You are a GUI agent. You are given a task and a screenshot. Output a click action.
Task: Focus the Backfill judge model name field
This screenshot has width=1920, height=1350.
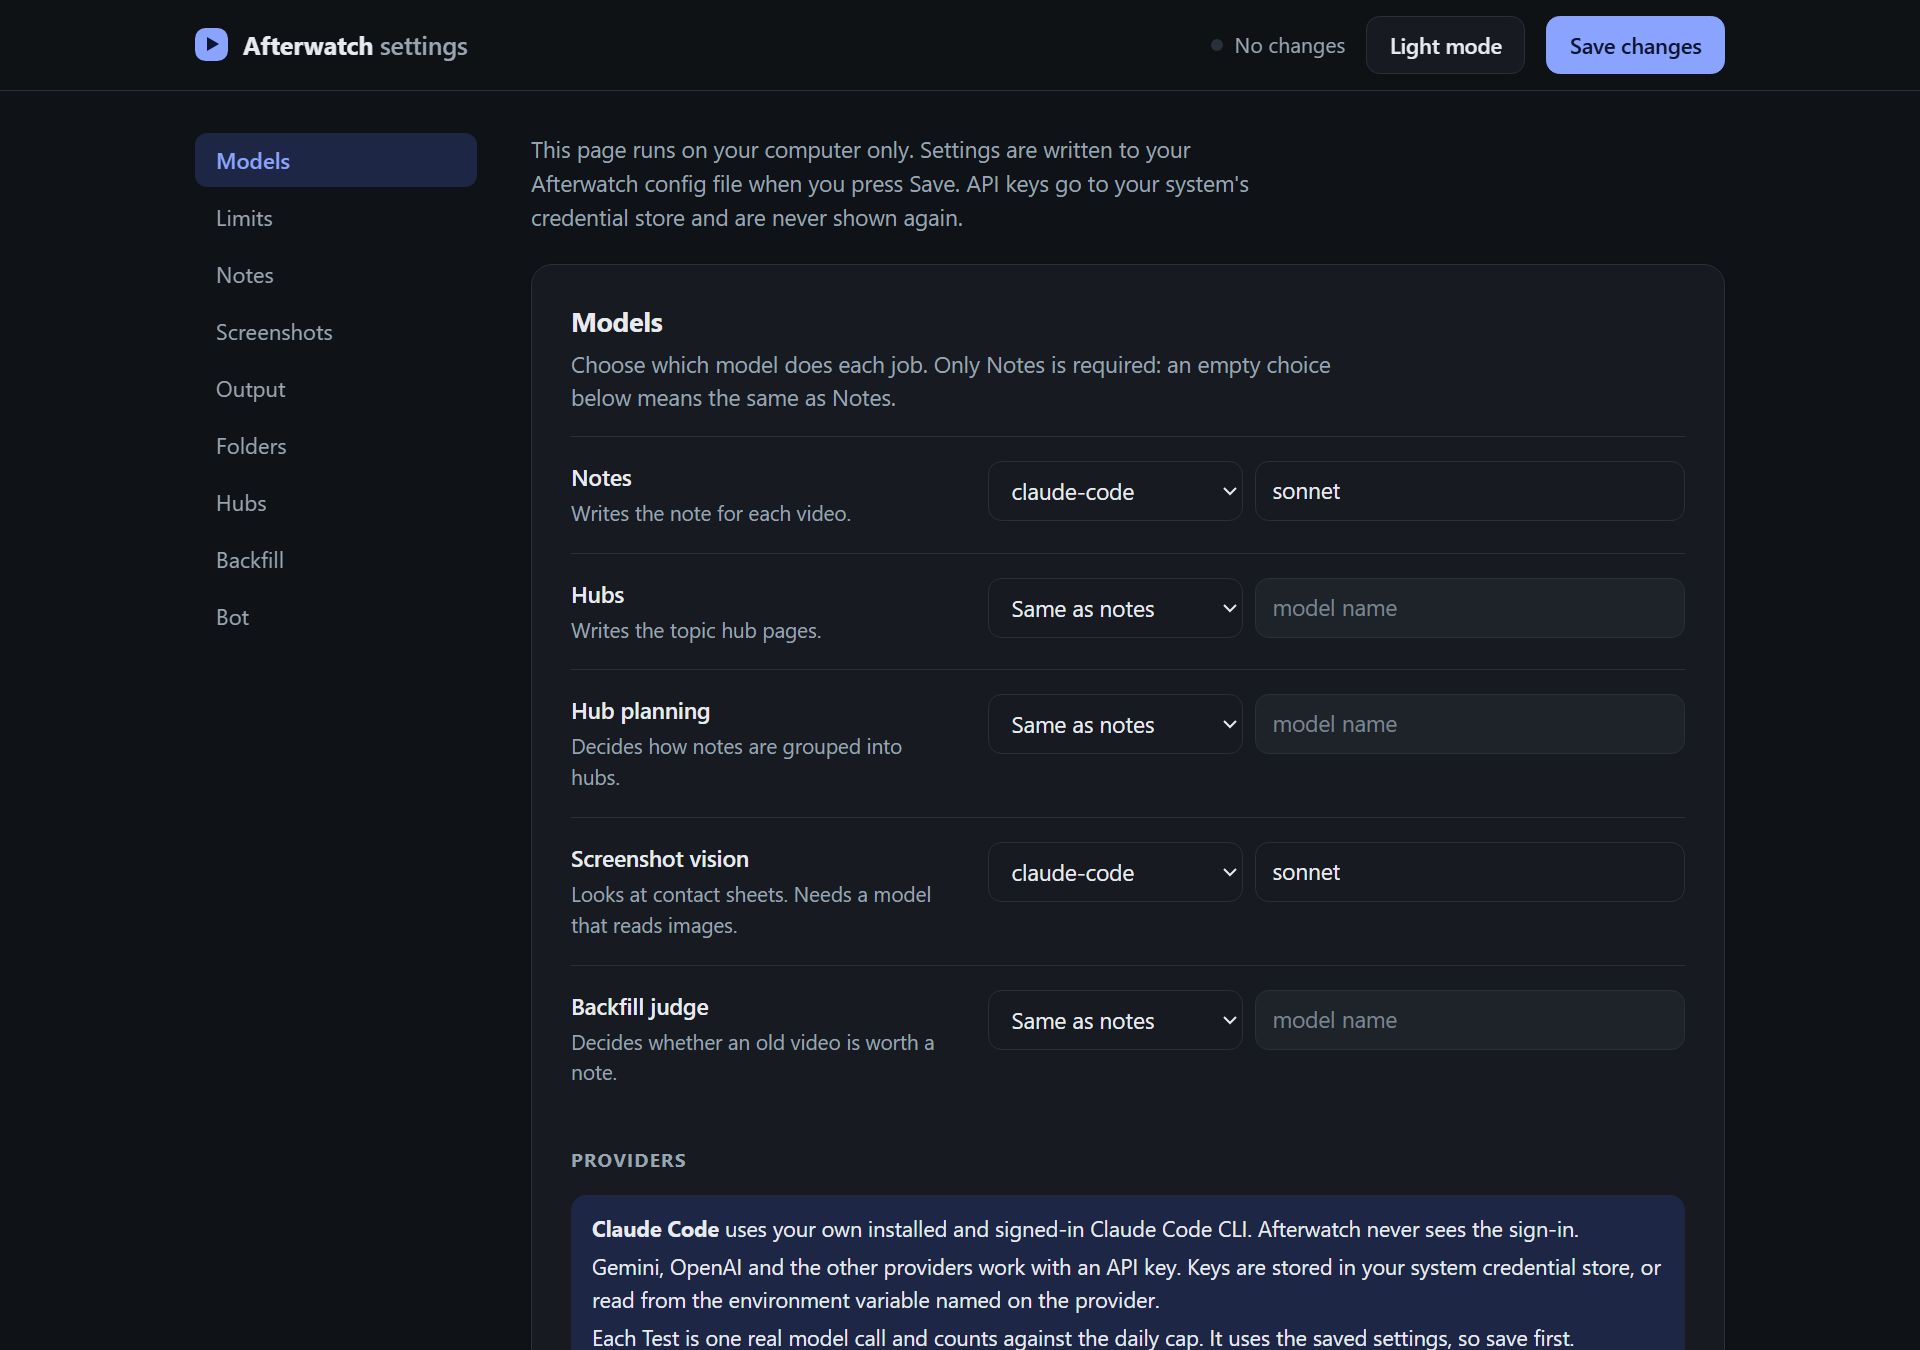click(x=1469, y=1020)
